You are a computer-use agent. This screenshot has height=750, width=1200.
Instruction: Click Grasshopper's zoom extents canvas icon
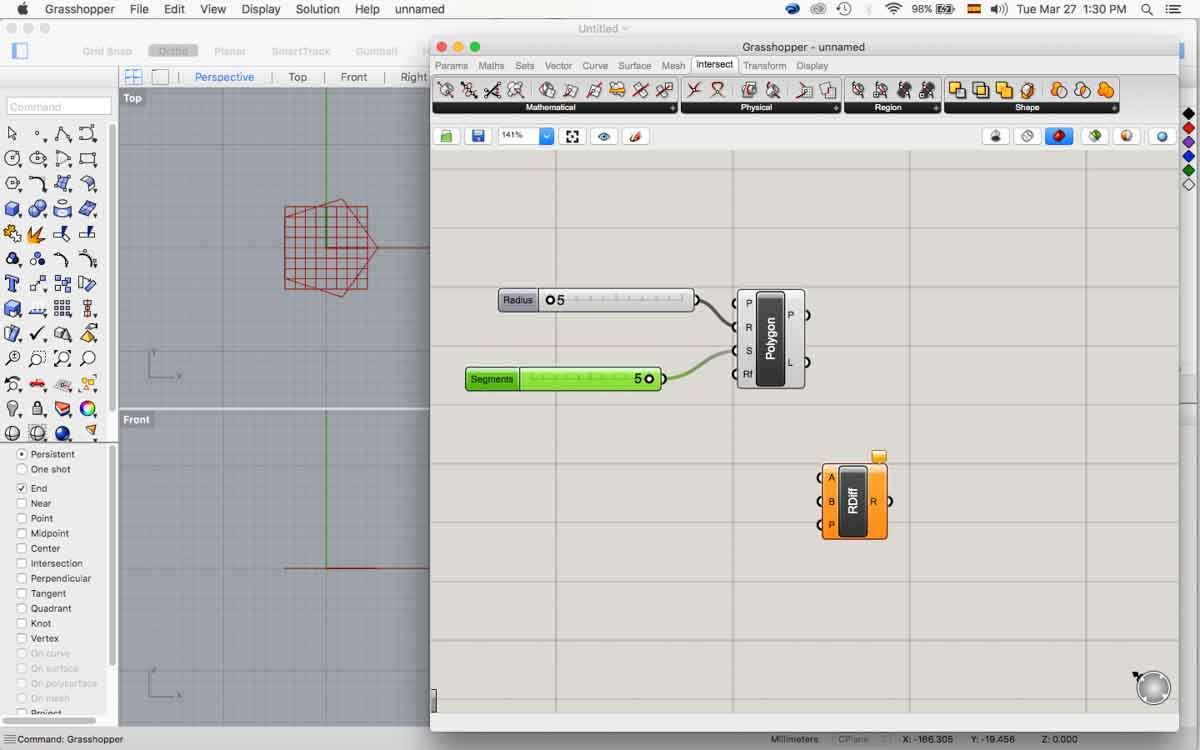(572, 136)
